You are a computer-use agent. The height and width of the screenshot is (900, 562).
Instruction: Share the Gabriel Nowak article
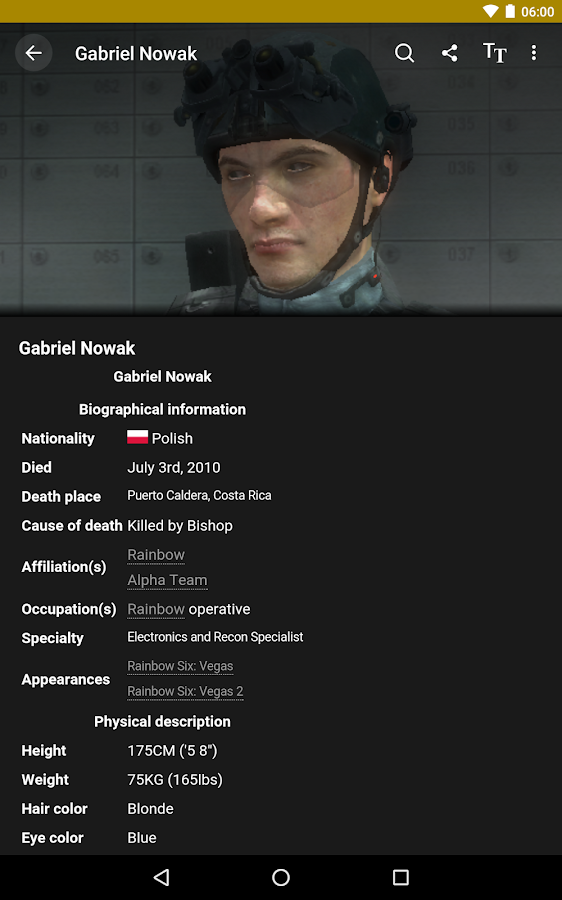449,53
